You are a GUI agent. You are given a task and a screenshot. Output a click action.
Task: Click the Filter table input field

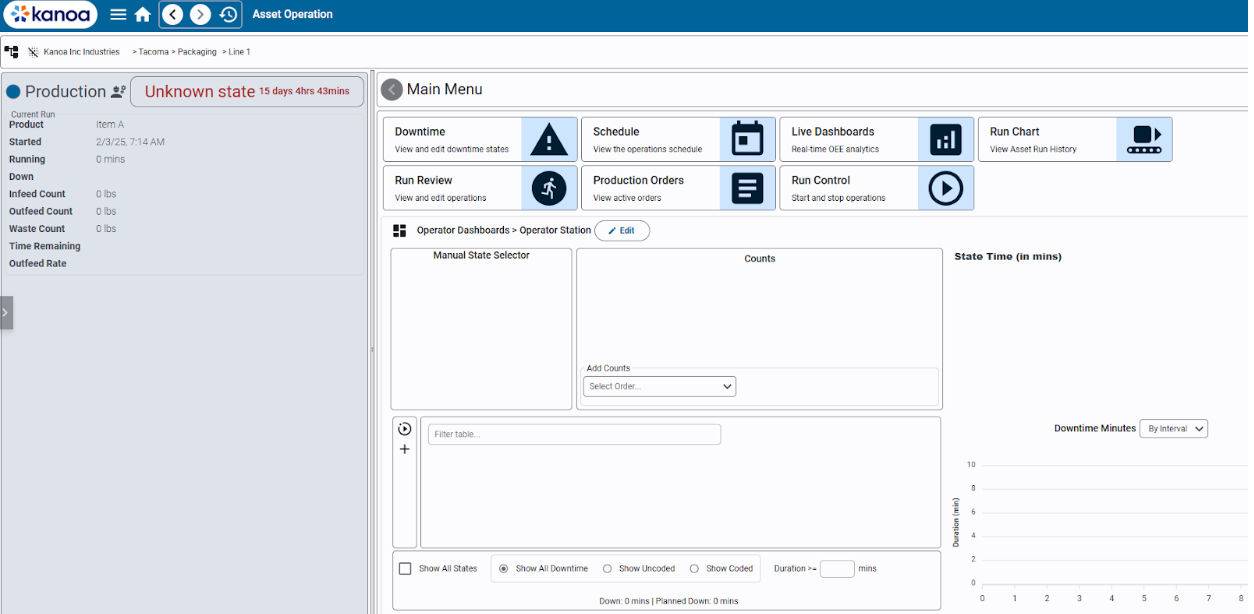(x=574, y=434)
